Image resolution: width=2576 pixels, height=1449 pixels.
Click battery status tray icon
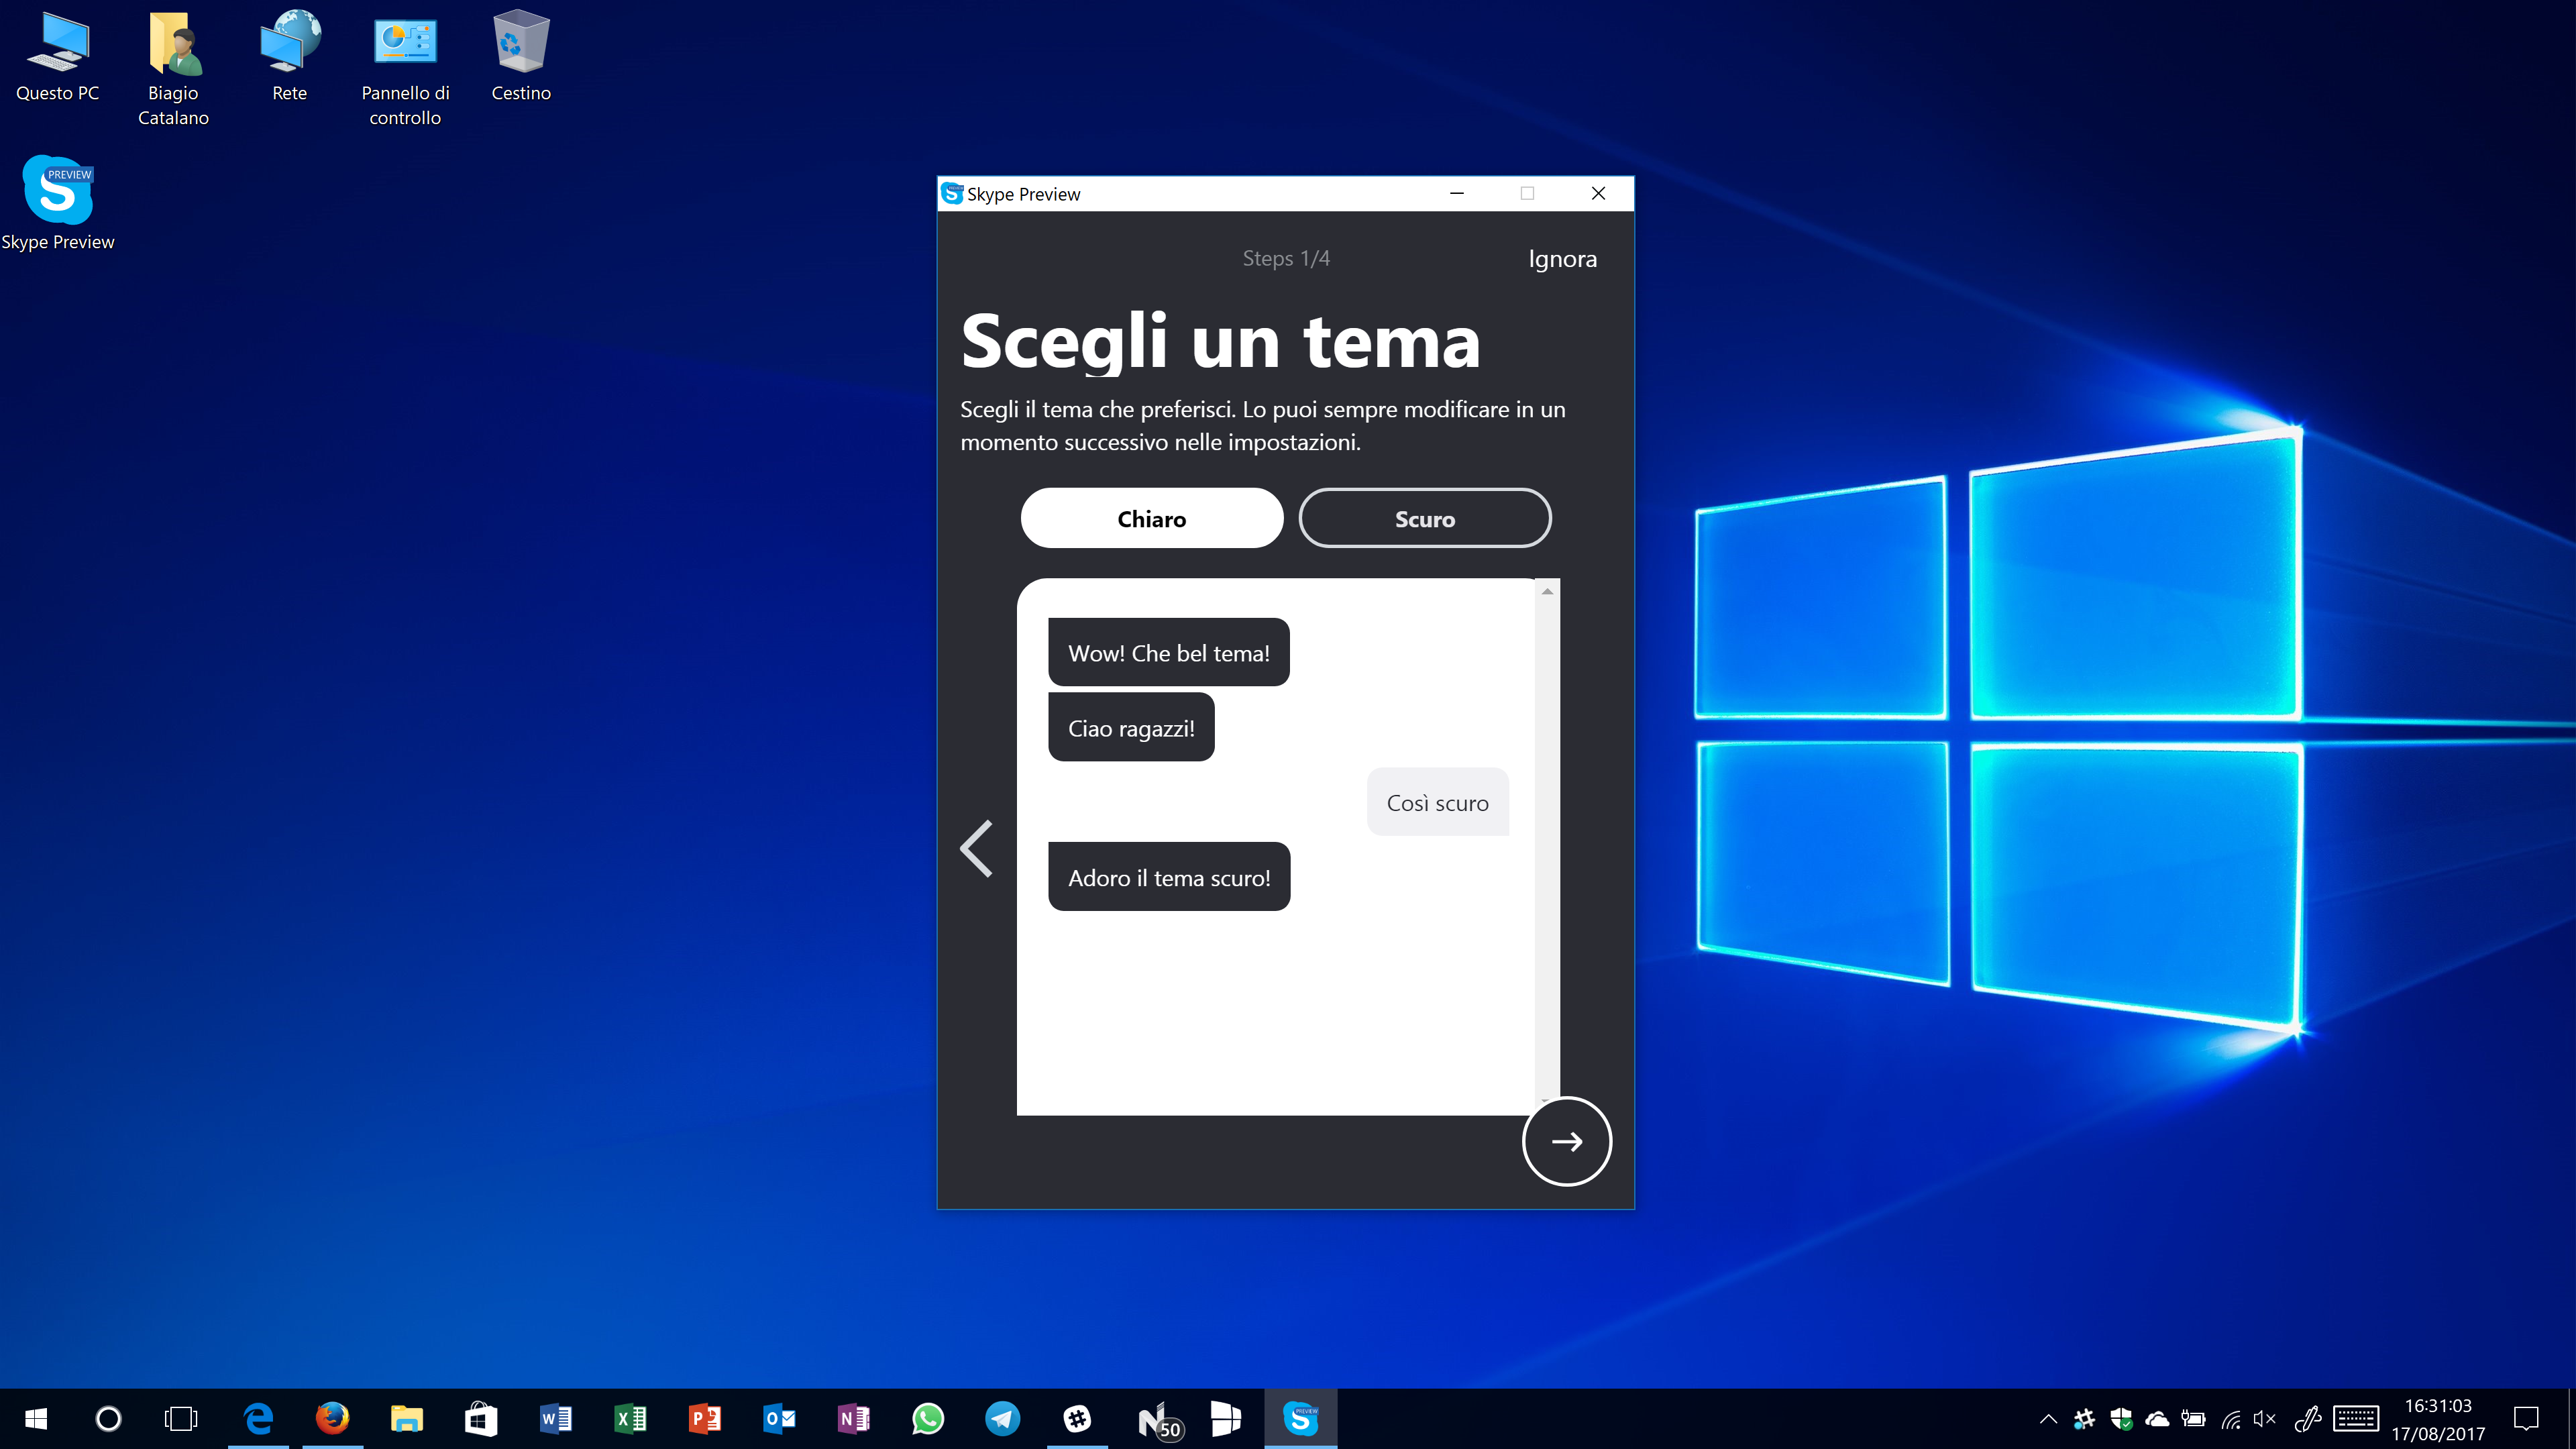[x=2194, y=1418]
